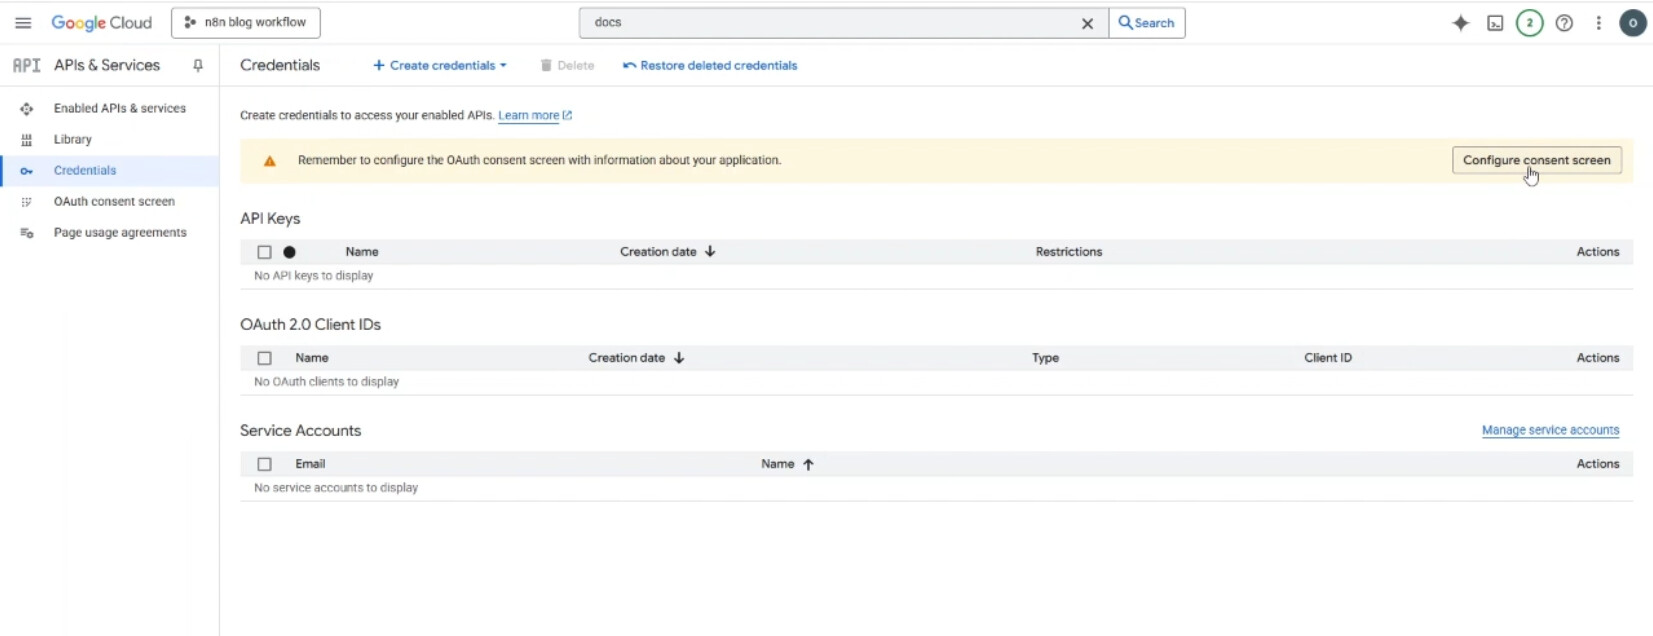Open the Manage service accounts link

(x=1550, y=430)
